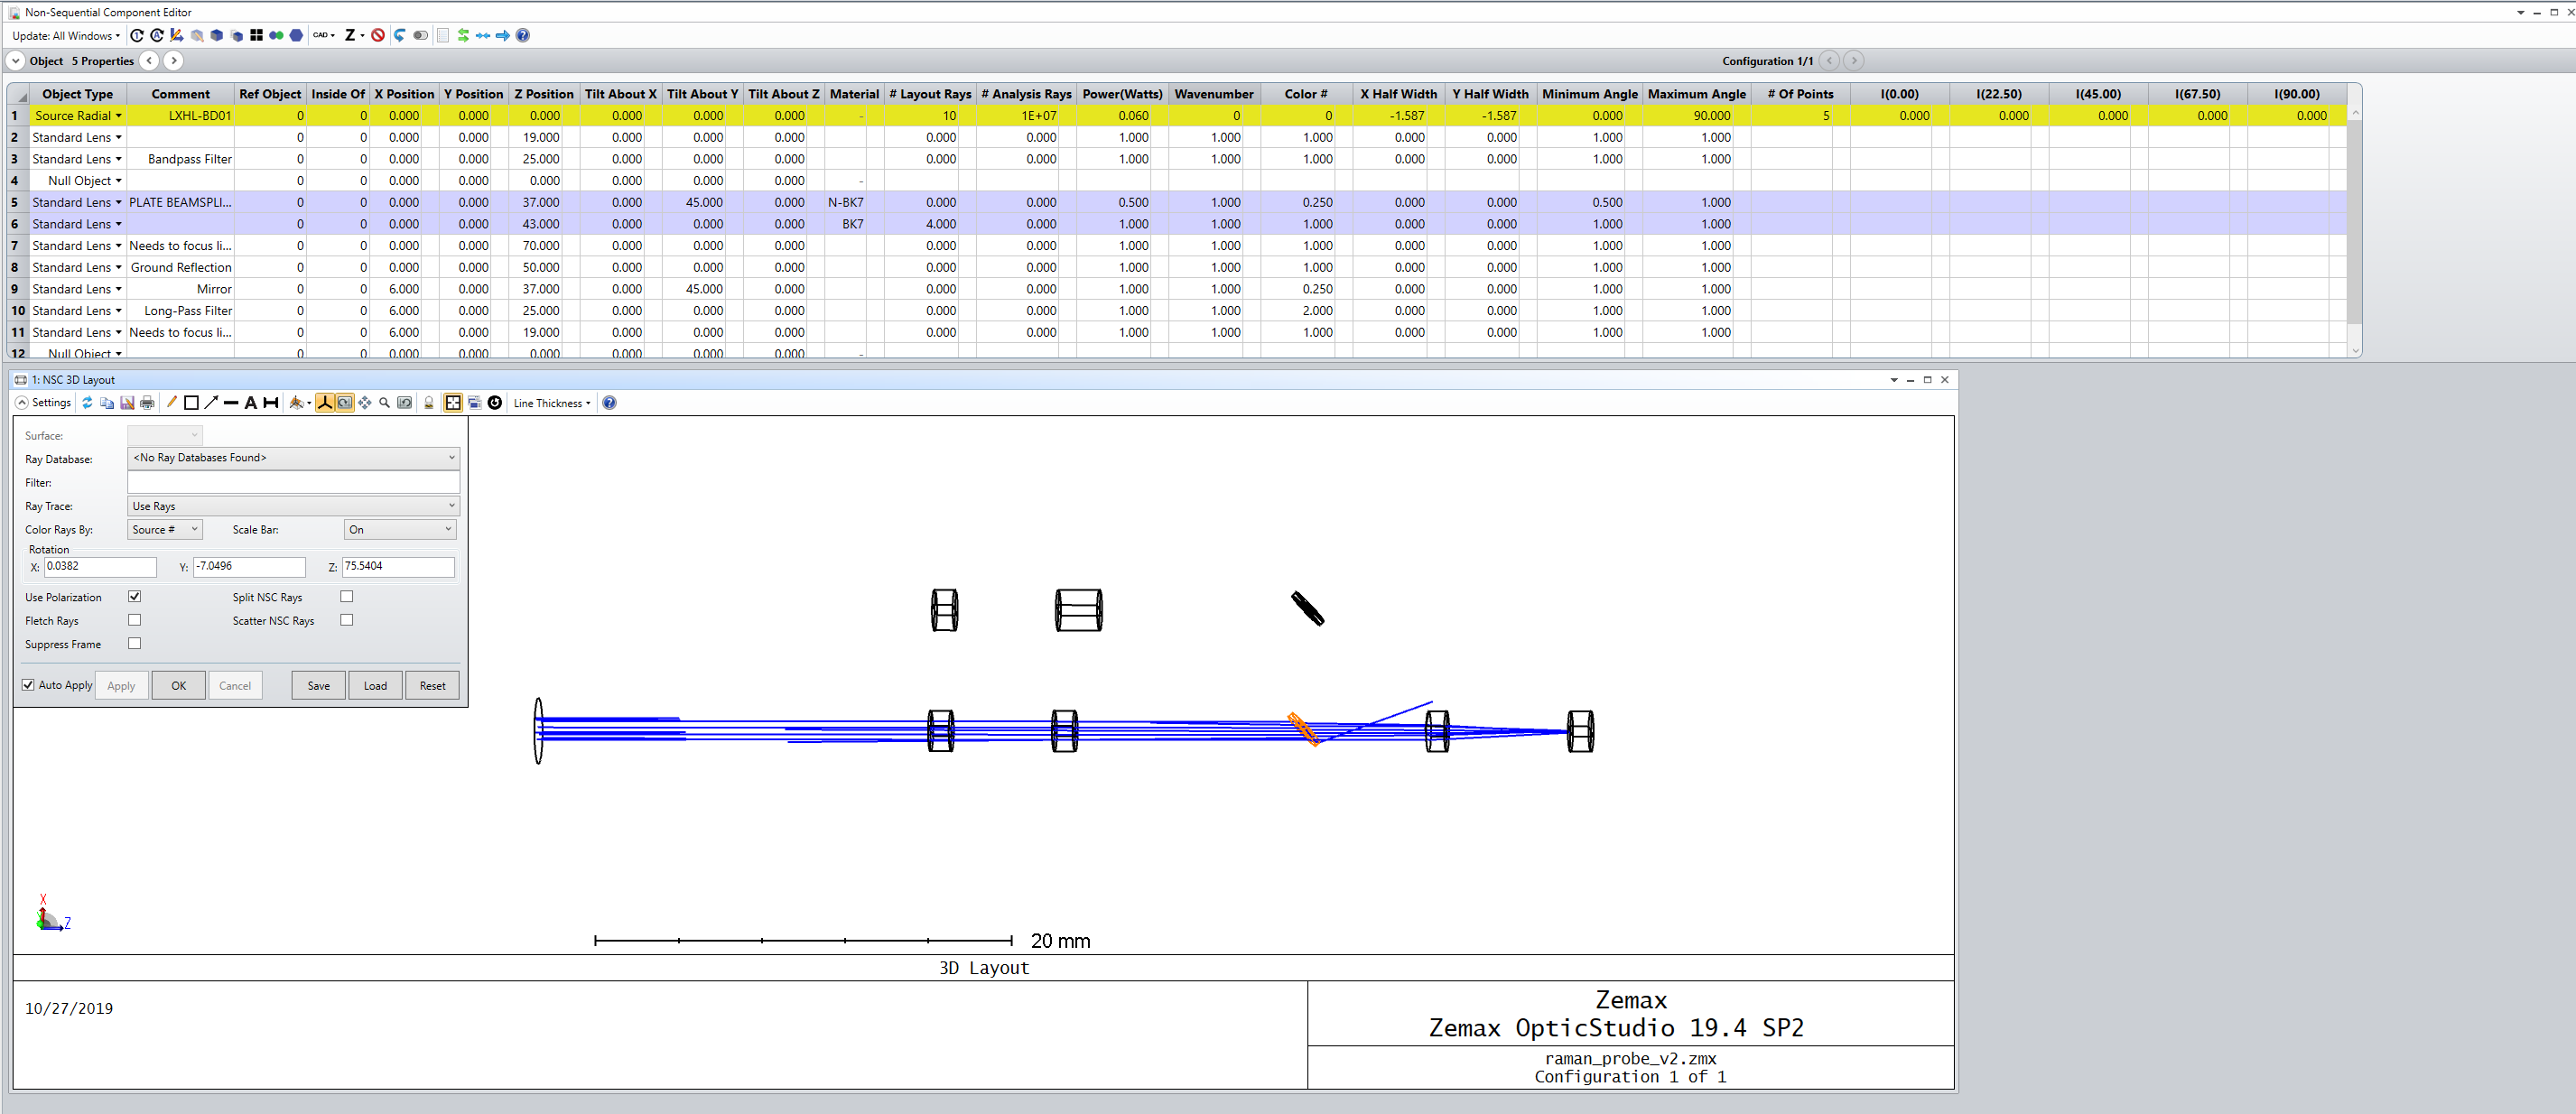Enable Split NSC Rays checkbox
The height and width of the screenshot is (1114, 2576).
347,596
